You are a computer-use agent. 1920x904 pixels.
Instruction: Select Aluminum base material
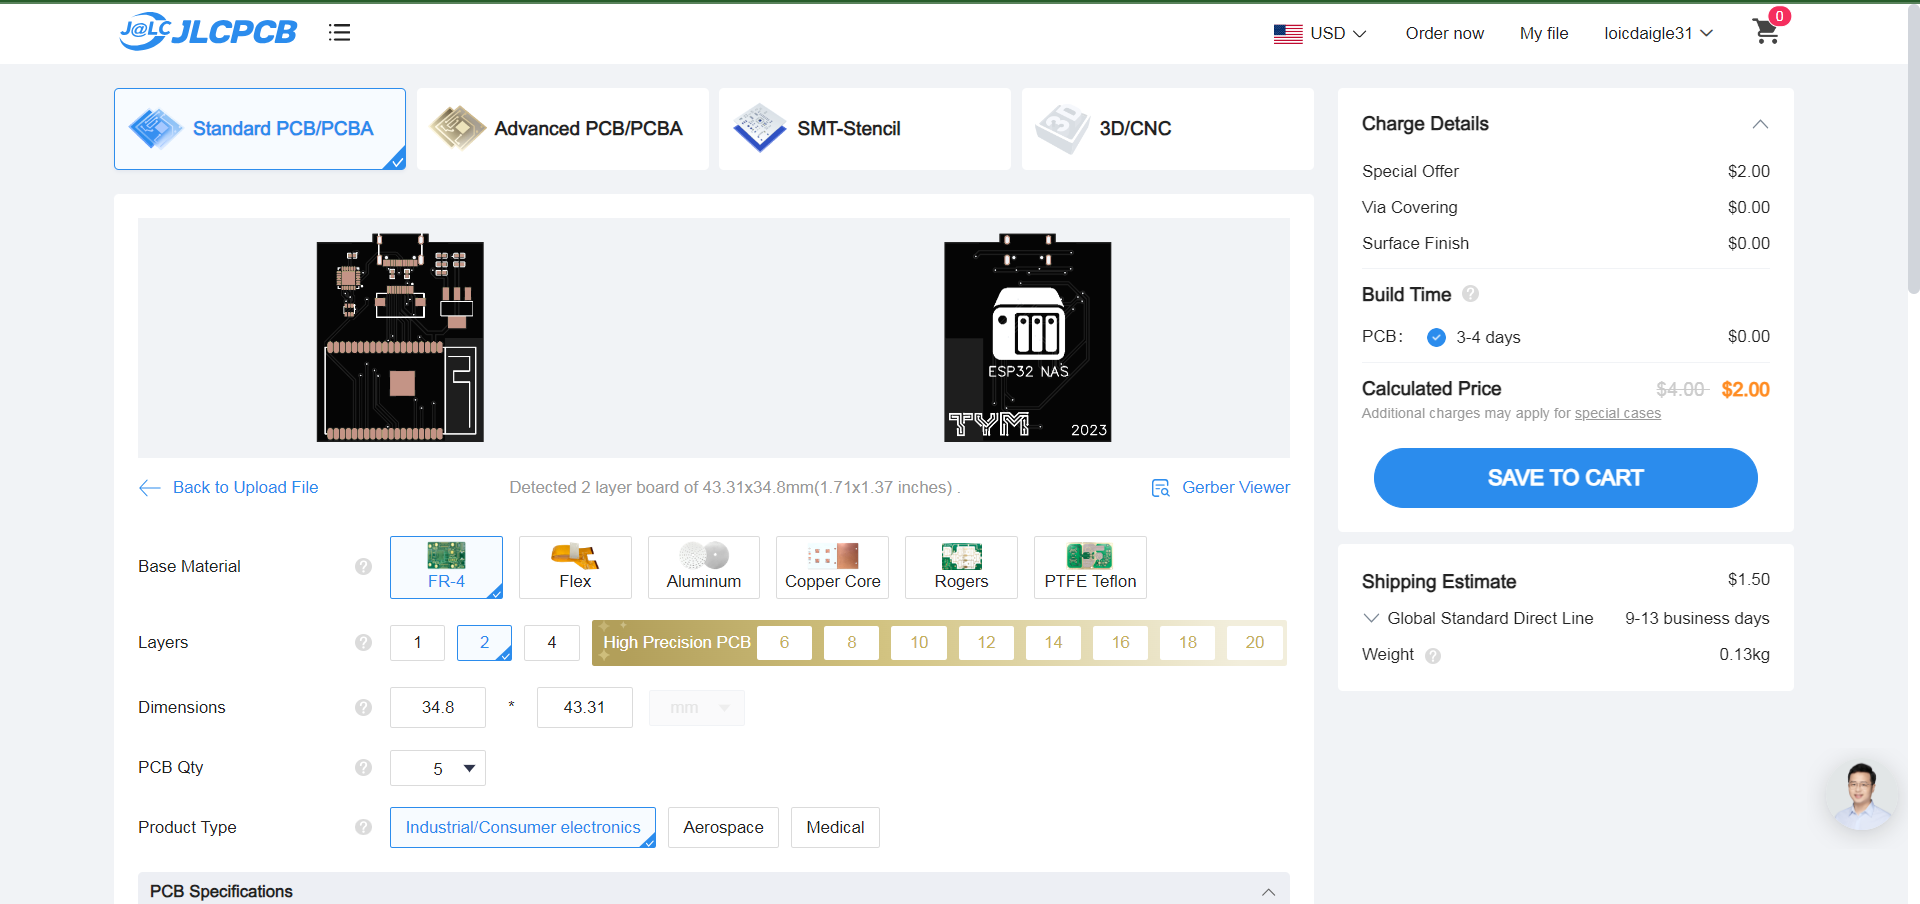click(704, 567)
